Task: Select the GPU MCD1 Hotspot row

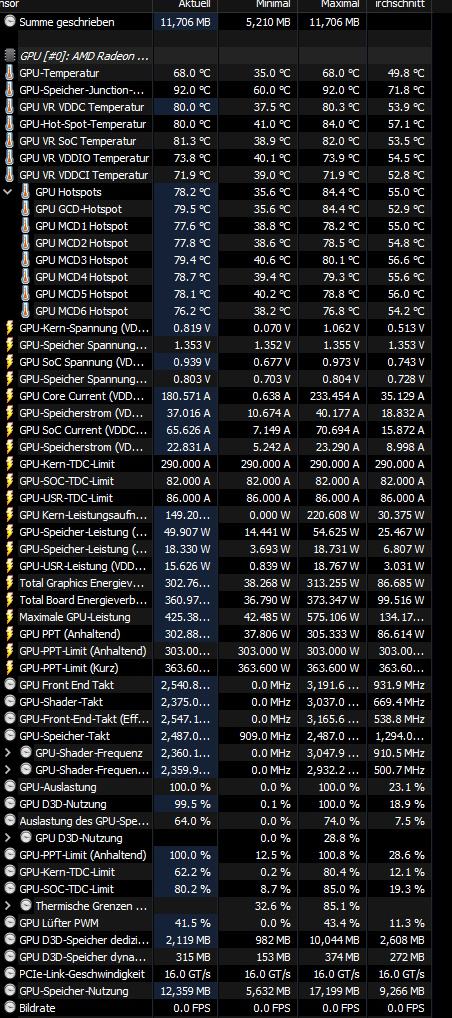Action: pos(216,226)
